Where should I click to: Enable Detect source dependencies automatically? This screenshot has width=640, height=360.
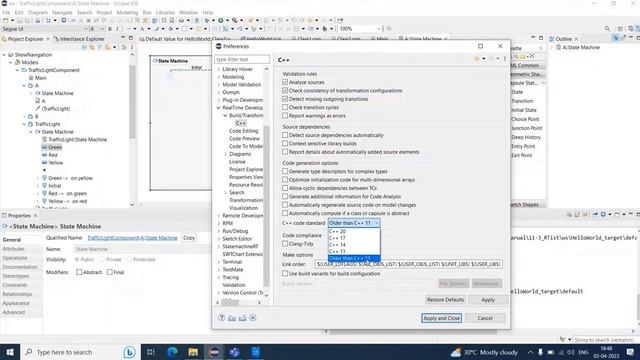[x=285, y=135]
